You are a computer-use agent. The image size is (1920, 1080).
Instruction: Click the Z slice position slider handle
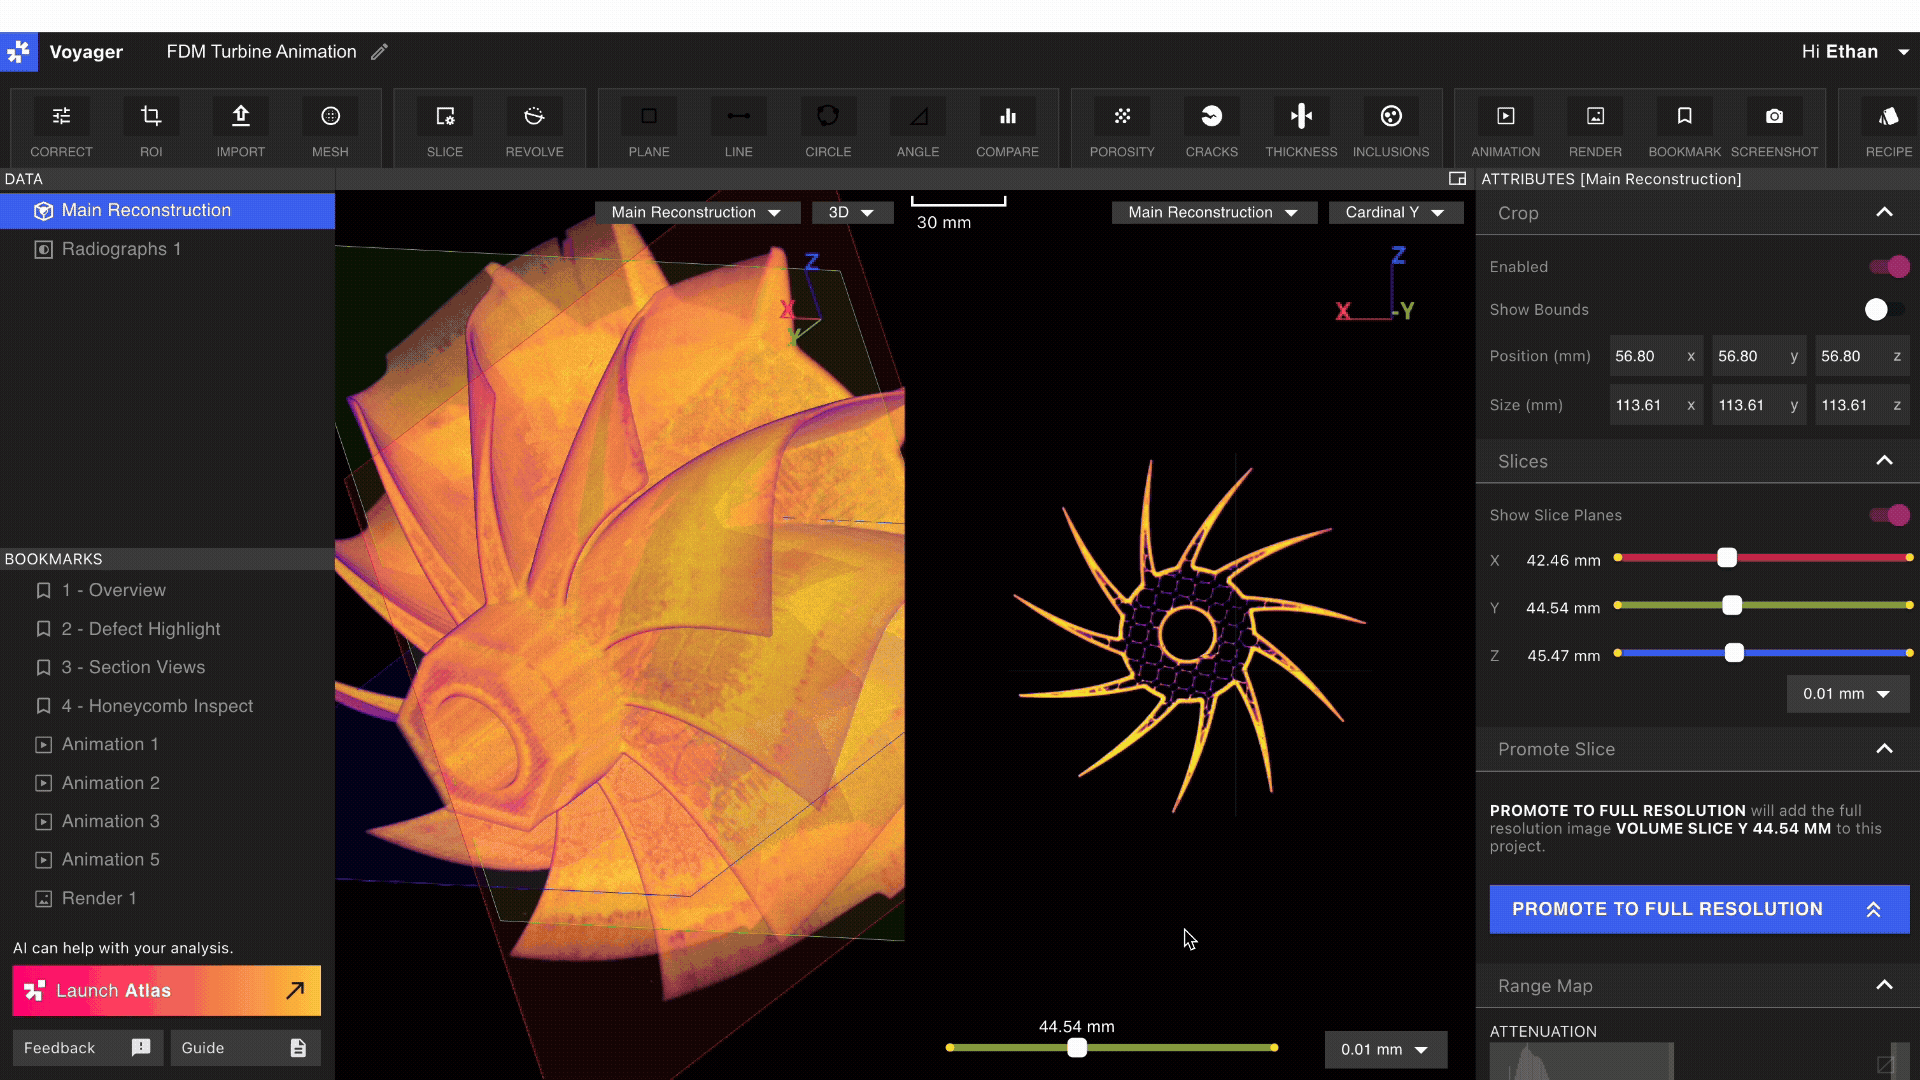[x=1734, y=653]
